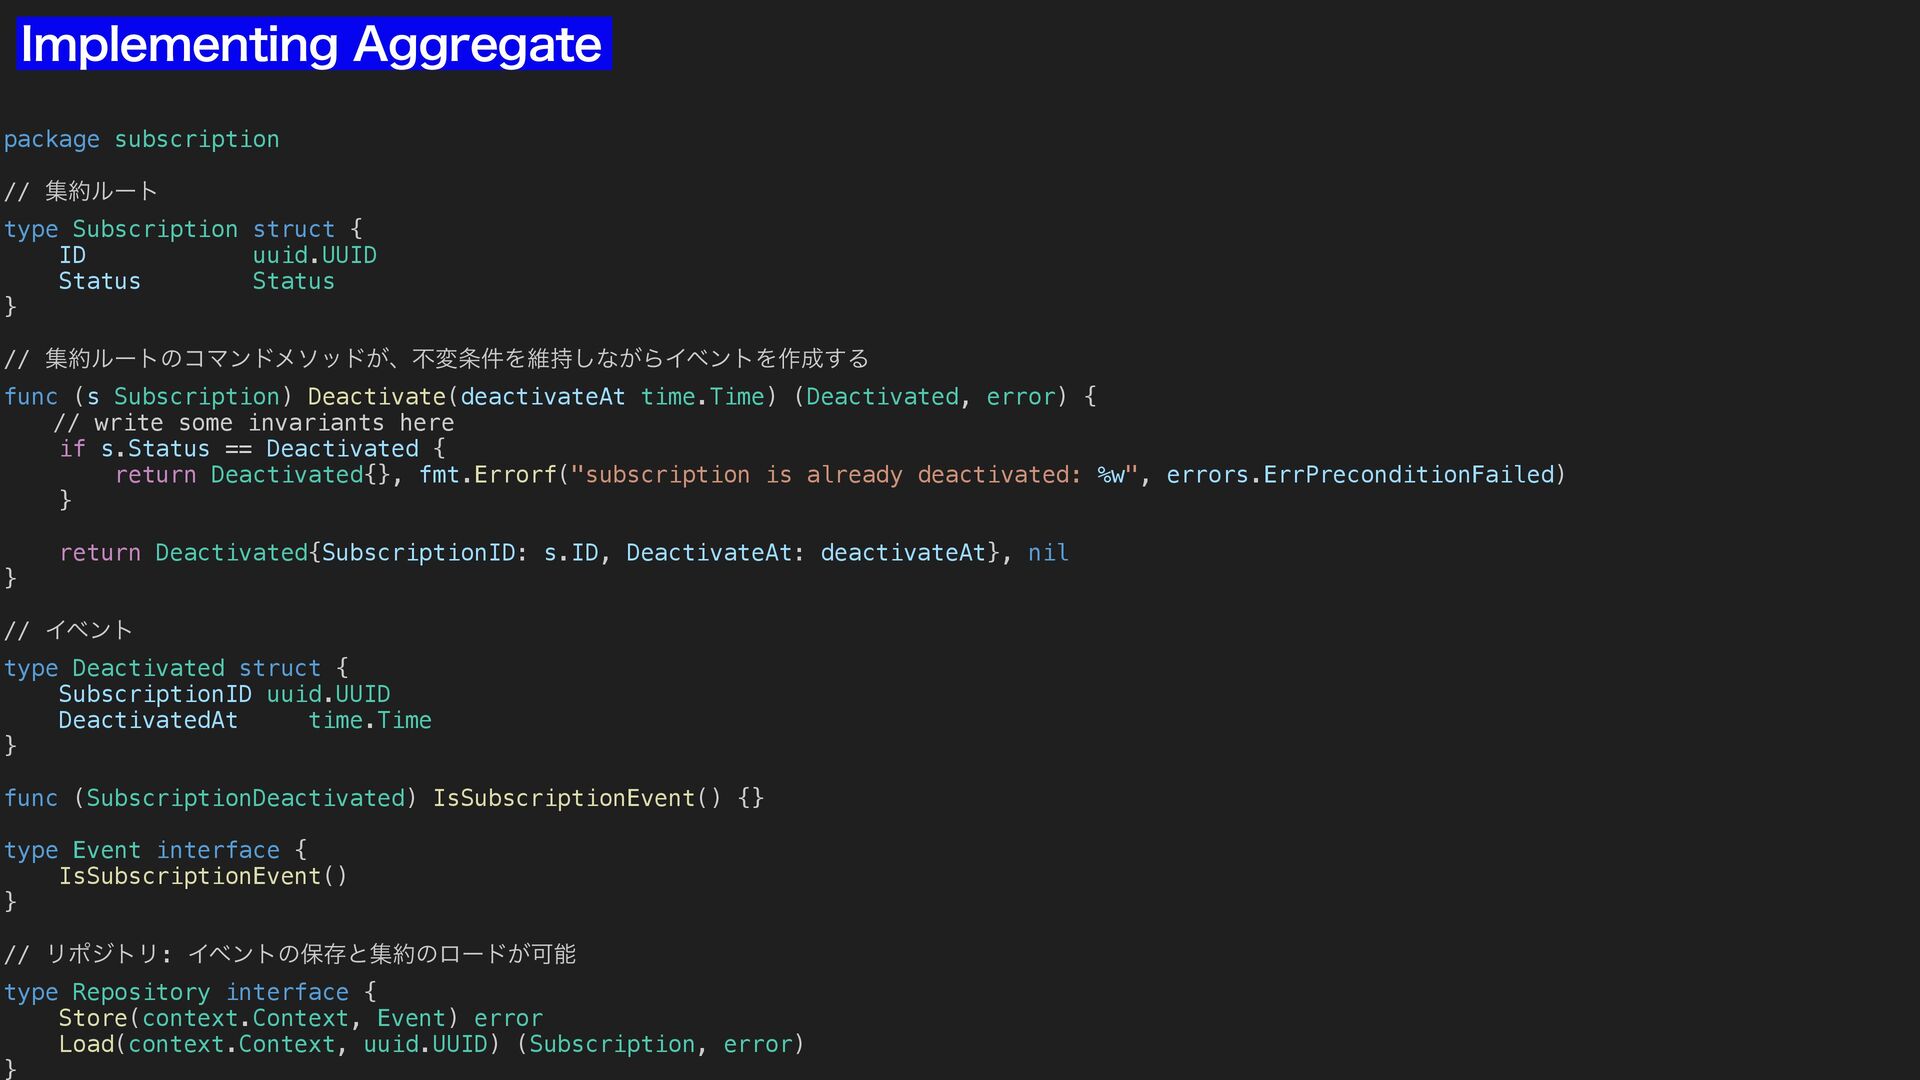
Task: Click the 'type Event interface' declaration
Action: [142, 850]
